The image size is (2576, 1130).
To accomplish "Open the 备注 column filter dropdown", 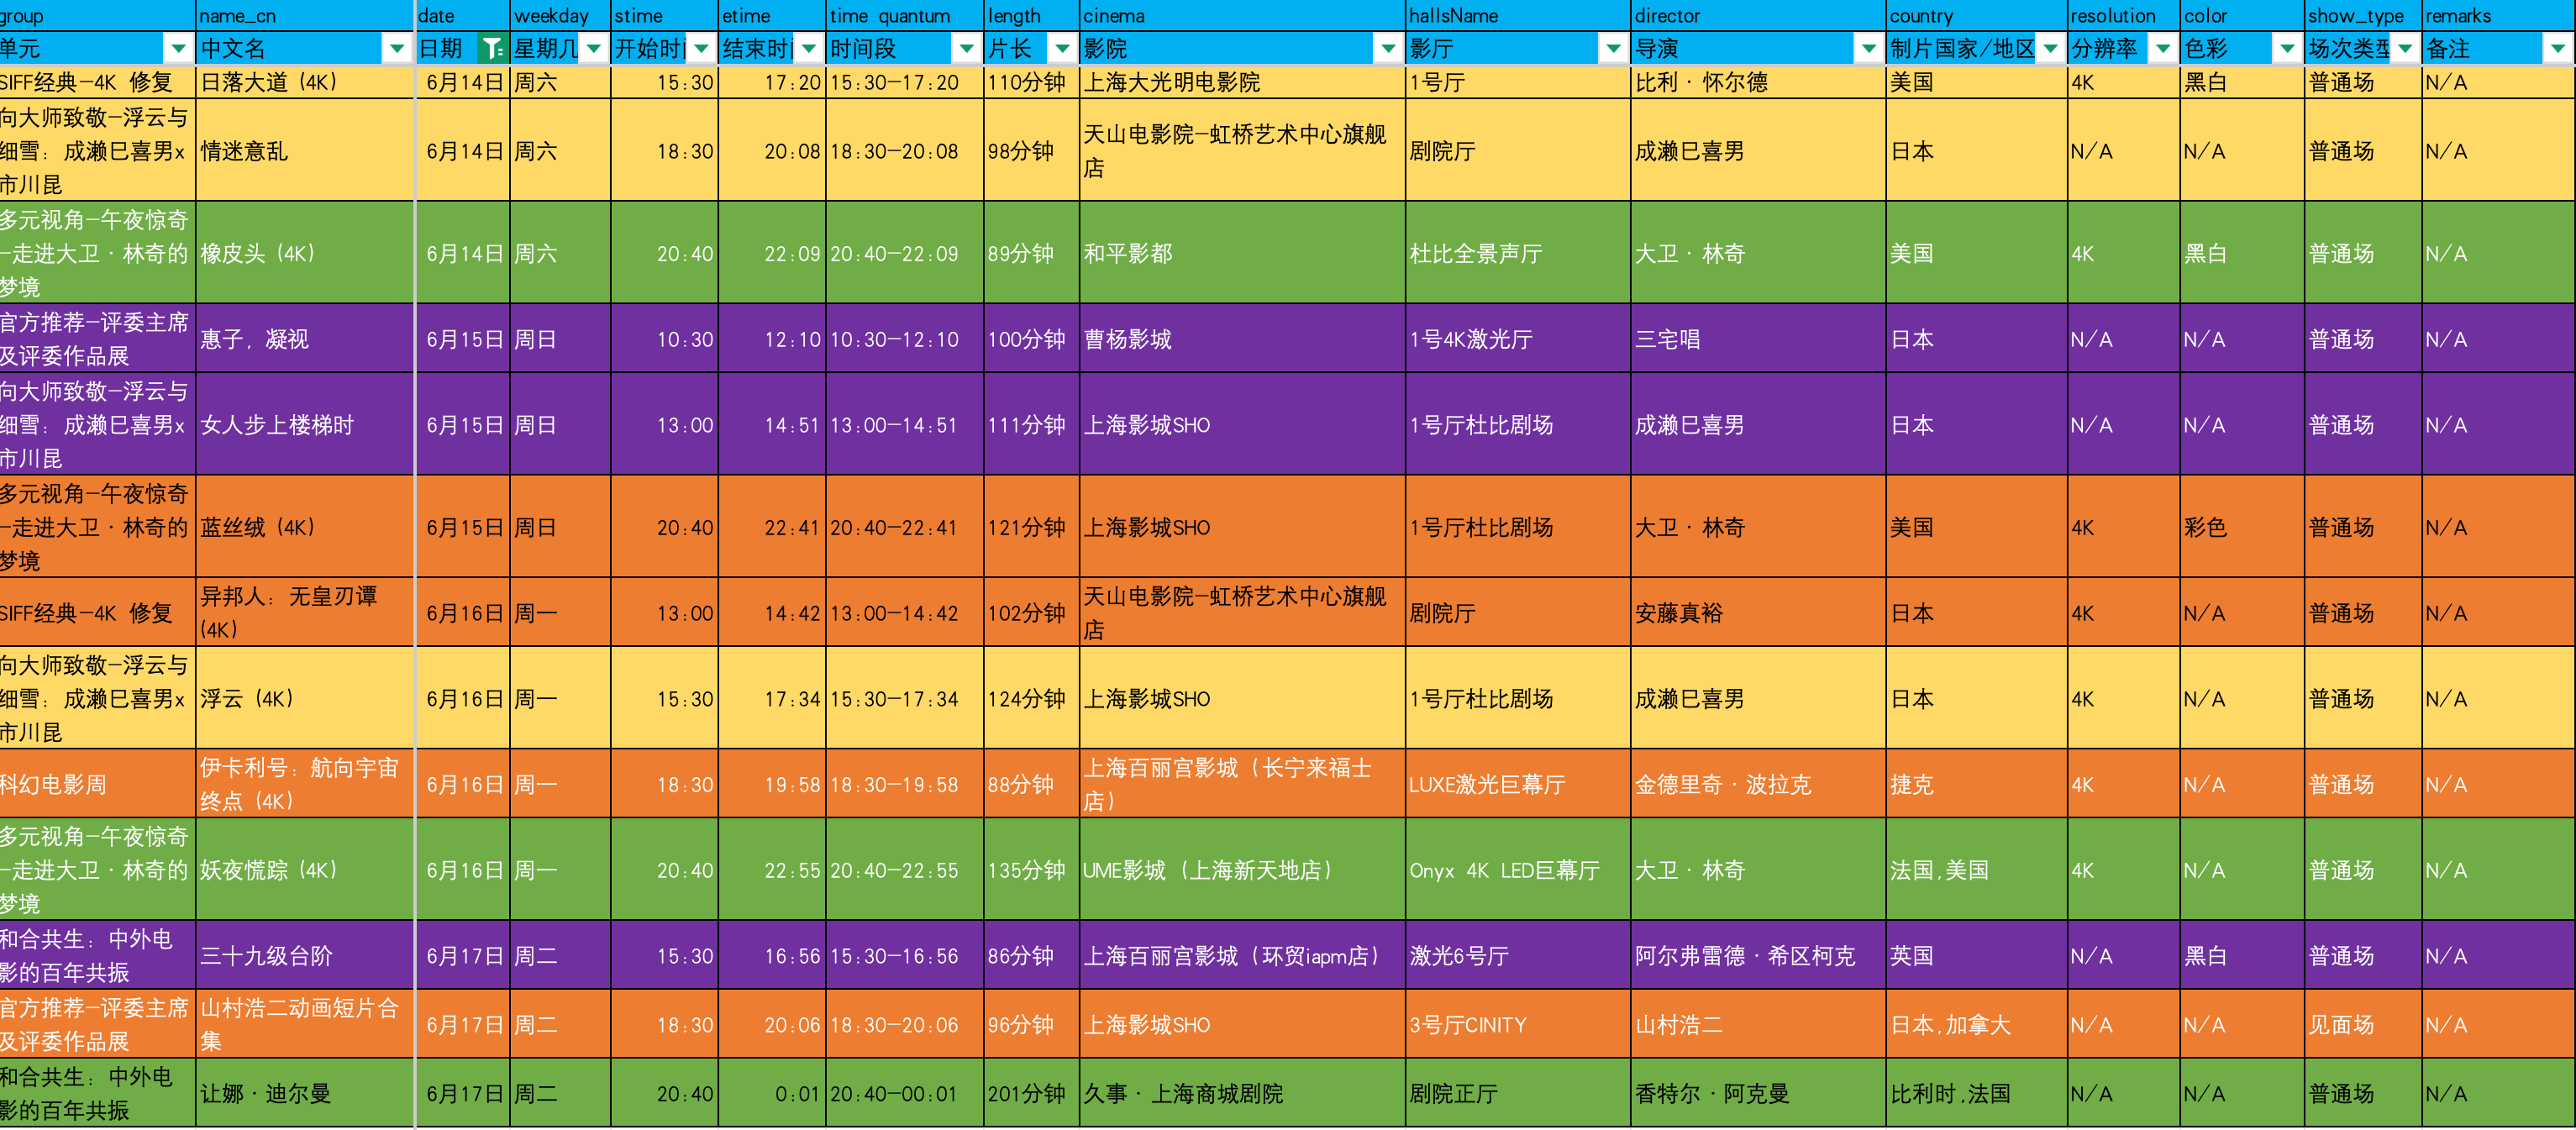I will click(x=2558, y=48).
